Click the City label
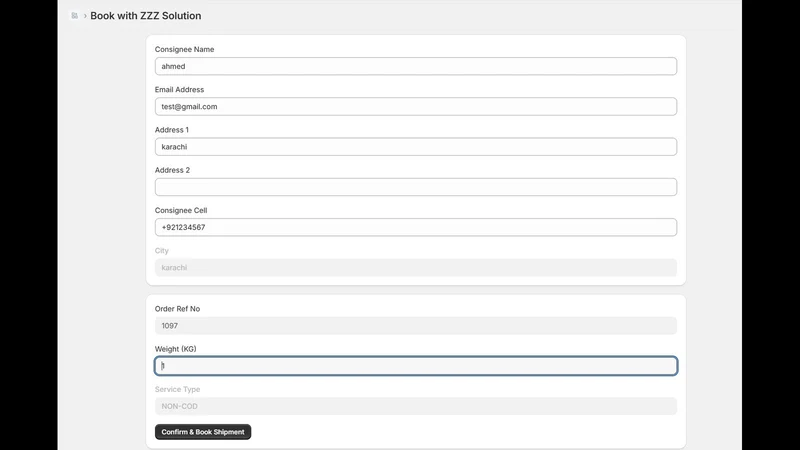This screenshot has width=800, height=450. click(x=161, y=251)
